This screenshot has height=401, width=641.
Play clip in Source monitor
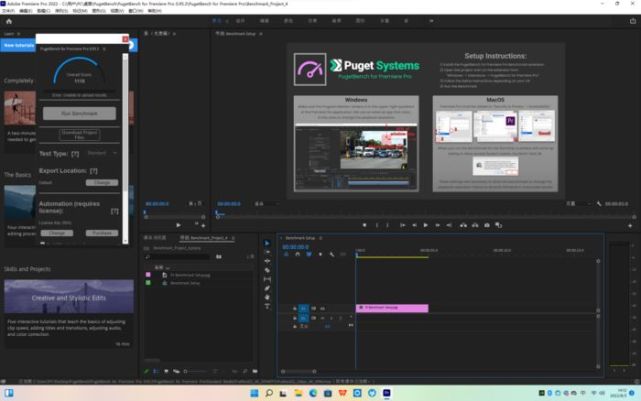[x=178, y=225]
